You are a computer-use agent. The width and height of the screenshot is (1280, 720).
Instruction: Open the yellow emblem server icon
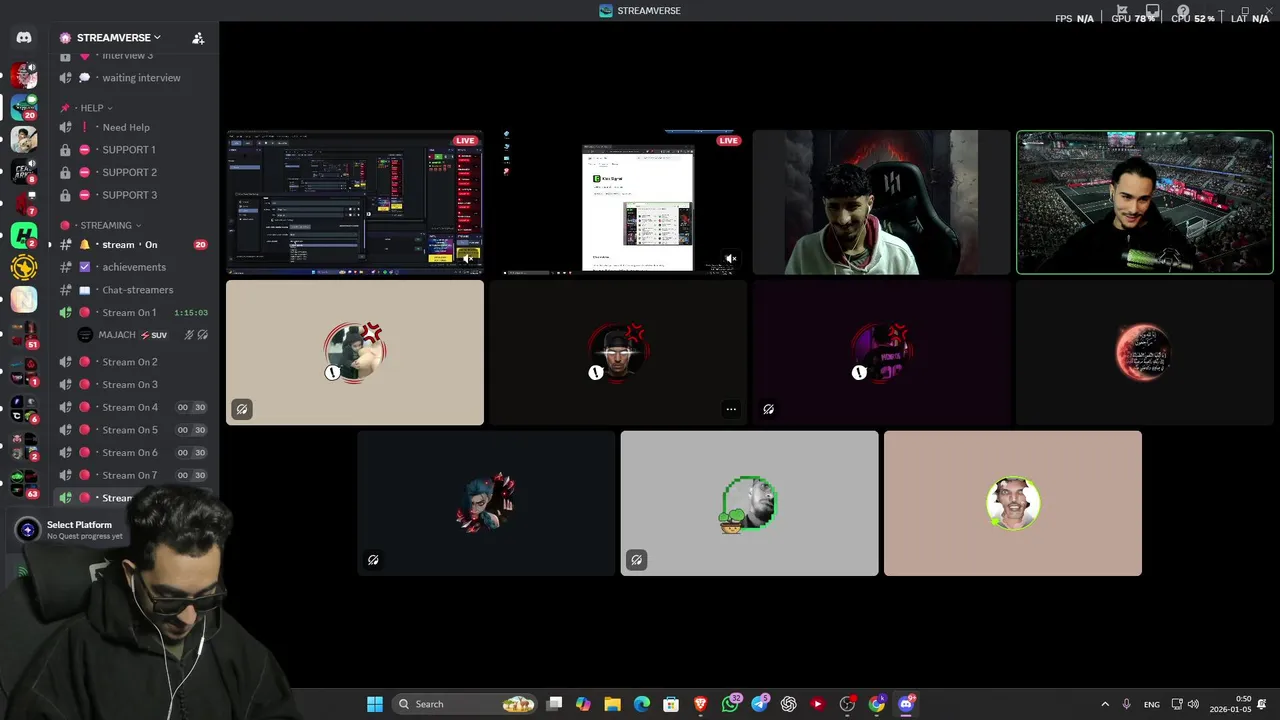click(24, 267)
